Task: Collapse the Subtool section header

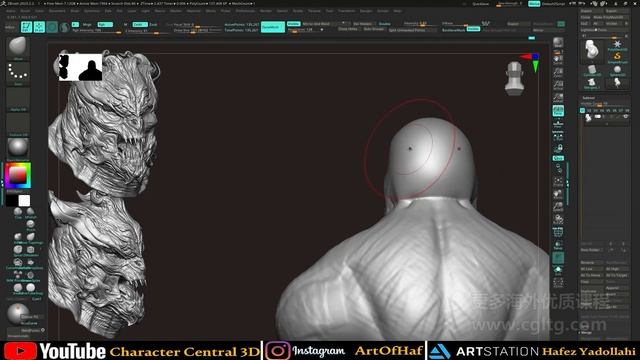Action: tap(589, 98)
